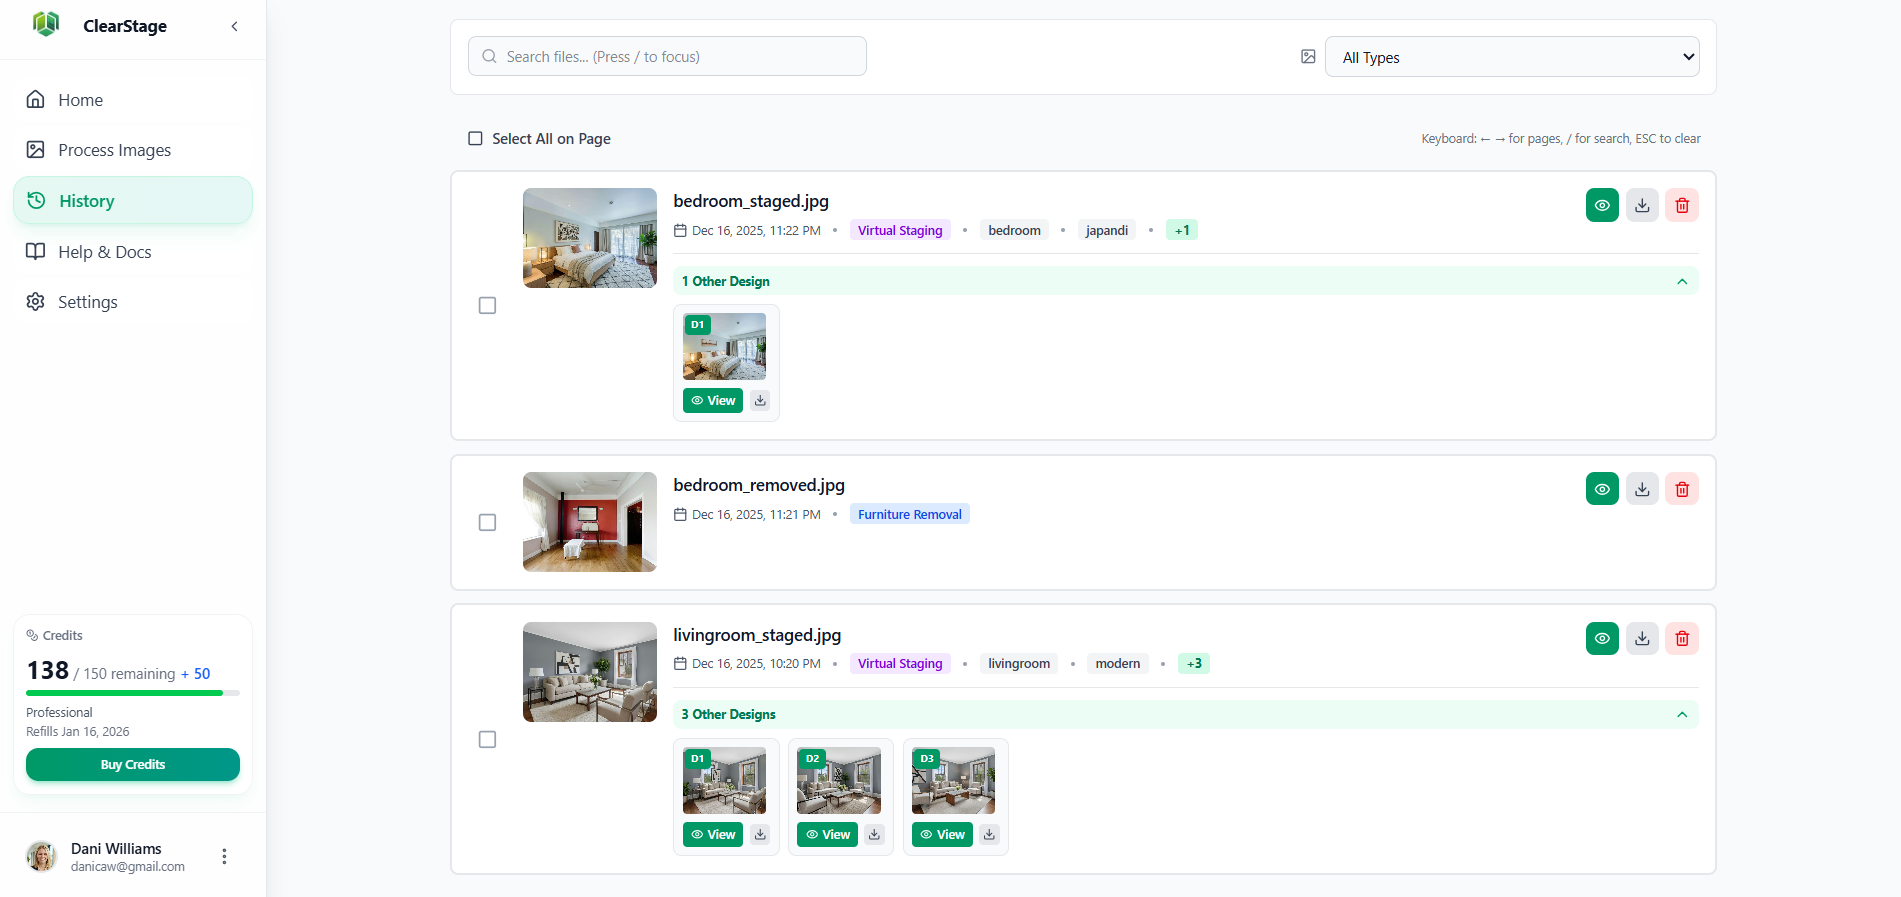Click Dani Williams profile avatar
This screenshot has width=1901, height=897.
coord(41,856)
